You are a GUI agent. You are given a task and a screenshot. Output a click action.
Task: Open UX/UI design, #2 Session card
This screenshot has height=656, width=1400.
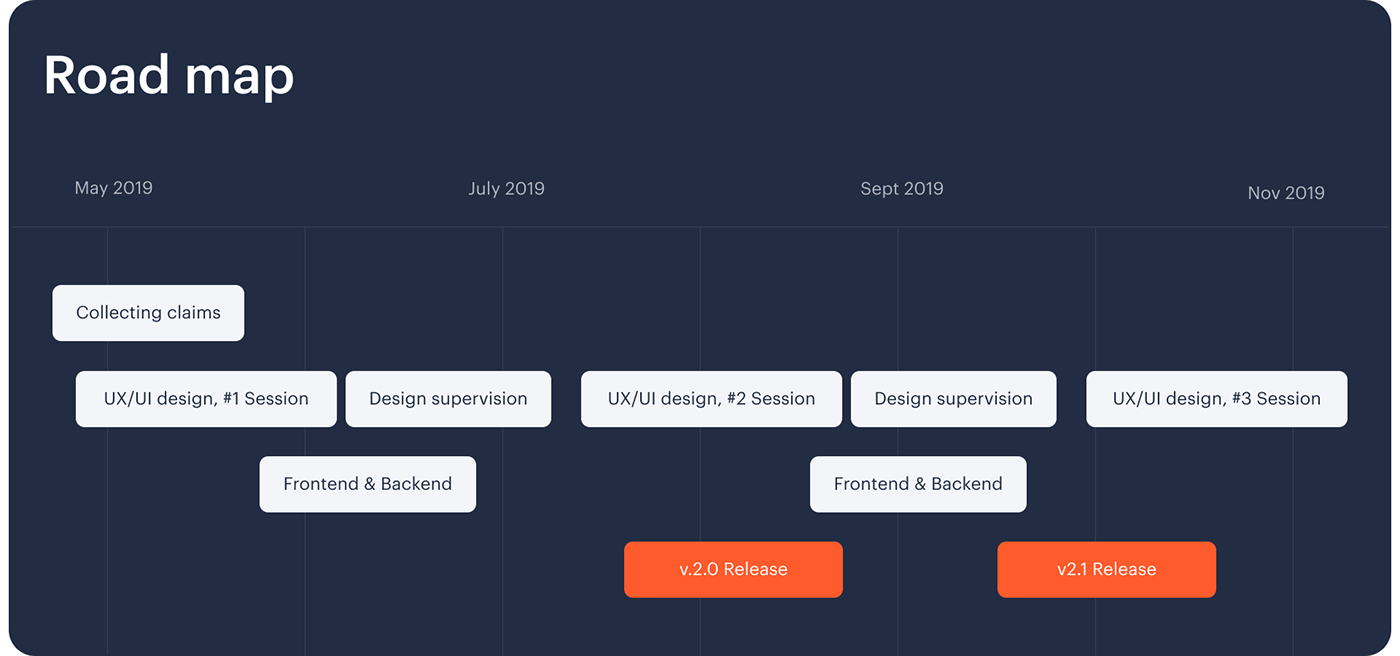pos(711,399)
